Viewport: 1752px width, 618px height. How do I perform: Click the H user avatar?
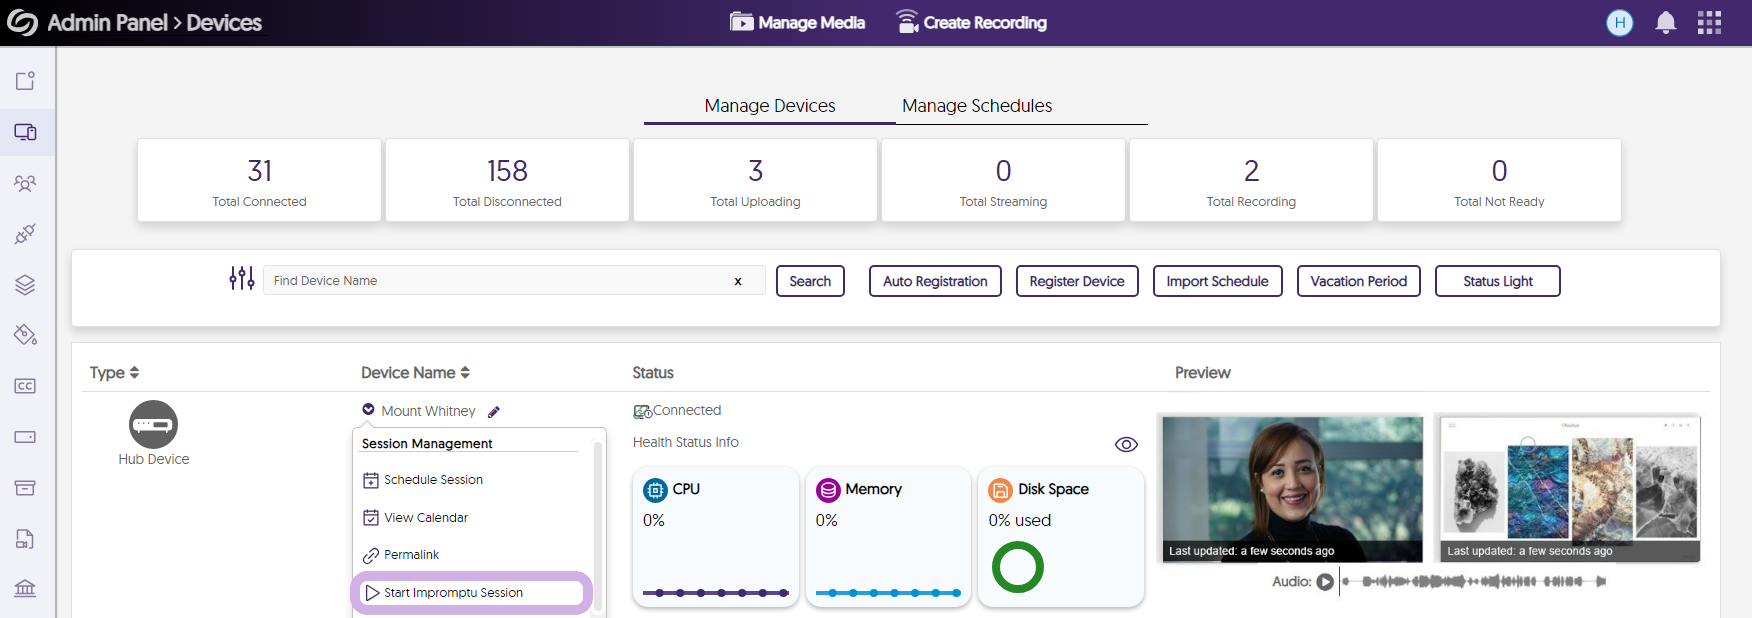(1619, 23)
